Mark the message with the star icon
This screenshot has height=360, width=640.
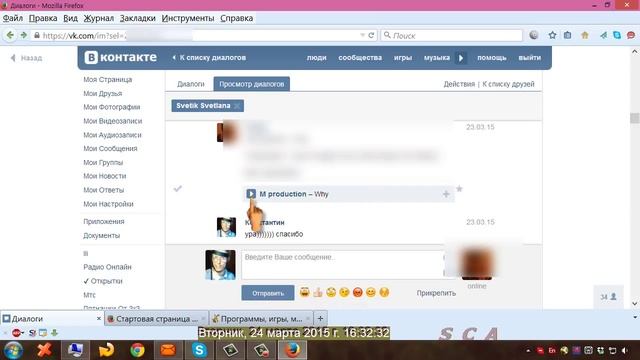459,189
